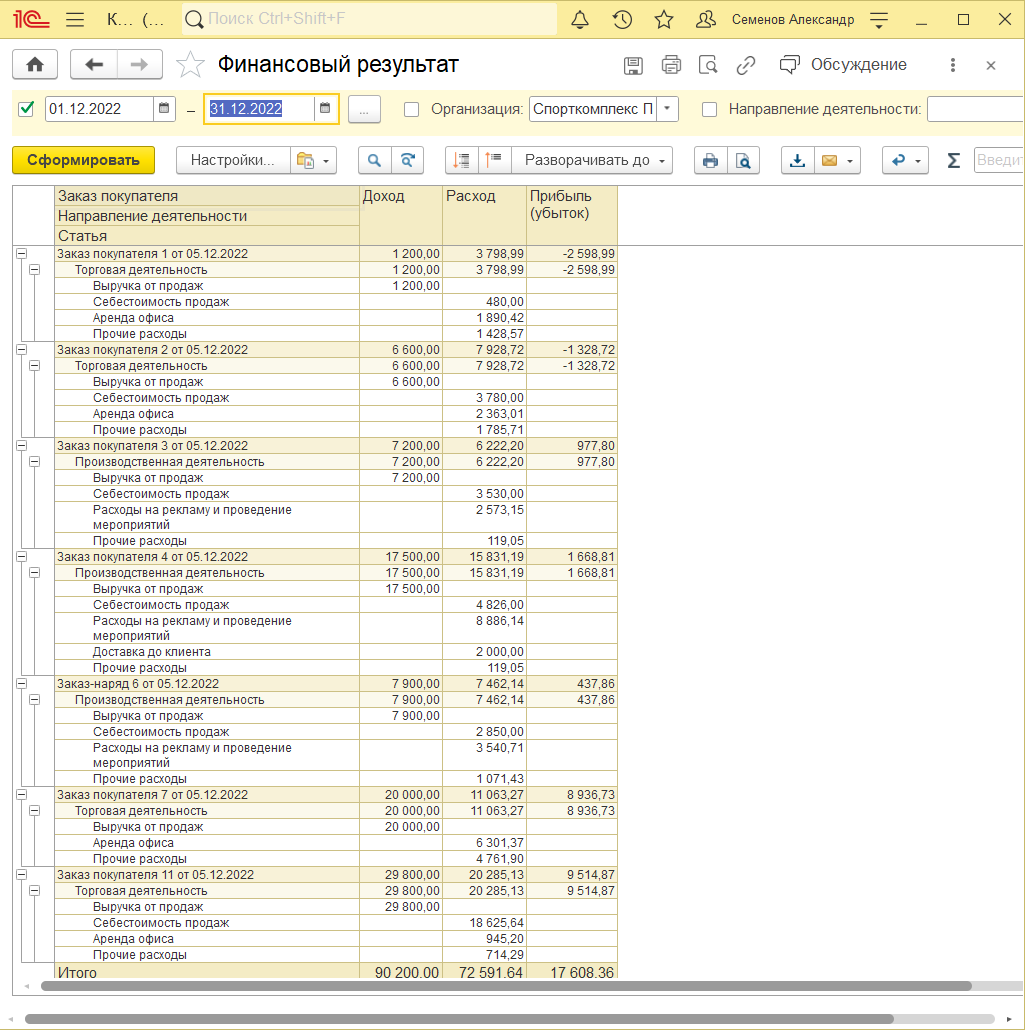The height and width of the screenshot is (1030, 1025).
Task: Save report with diskette icon
Action: coord(633,65)
